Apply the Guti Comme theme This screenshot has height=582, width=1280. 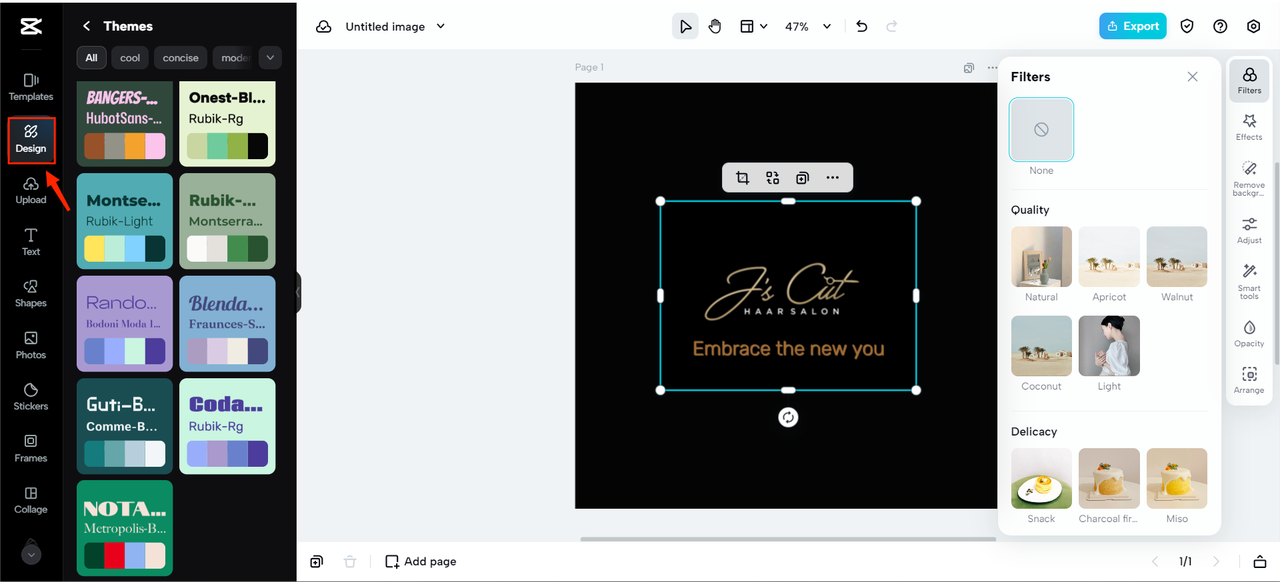[x=125, y=426]
